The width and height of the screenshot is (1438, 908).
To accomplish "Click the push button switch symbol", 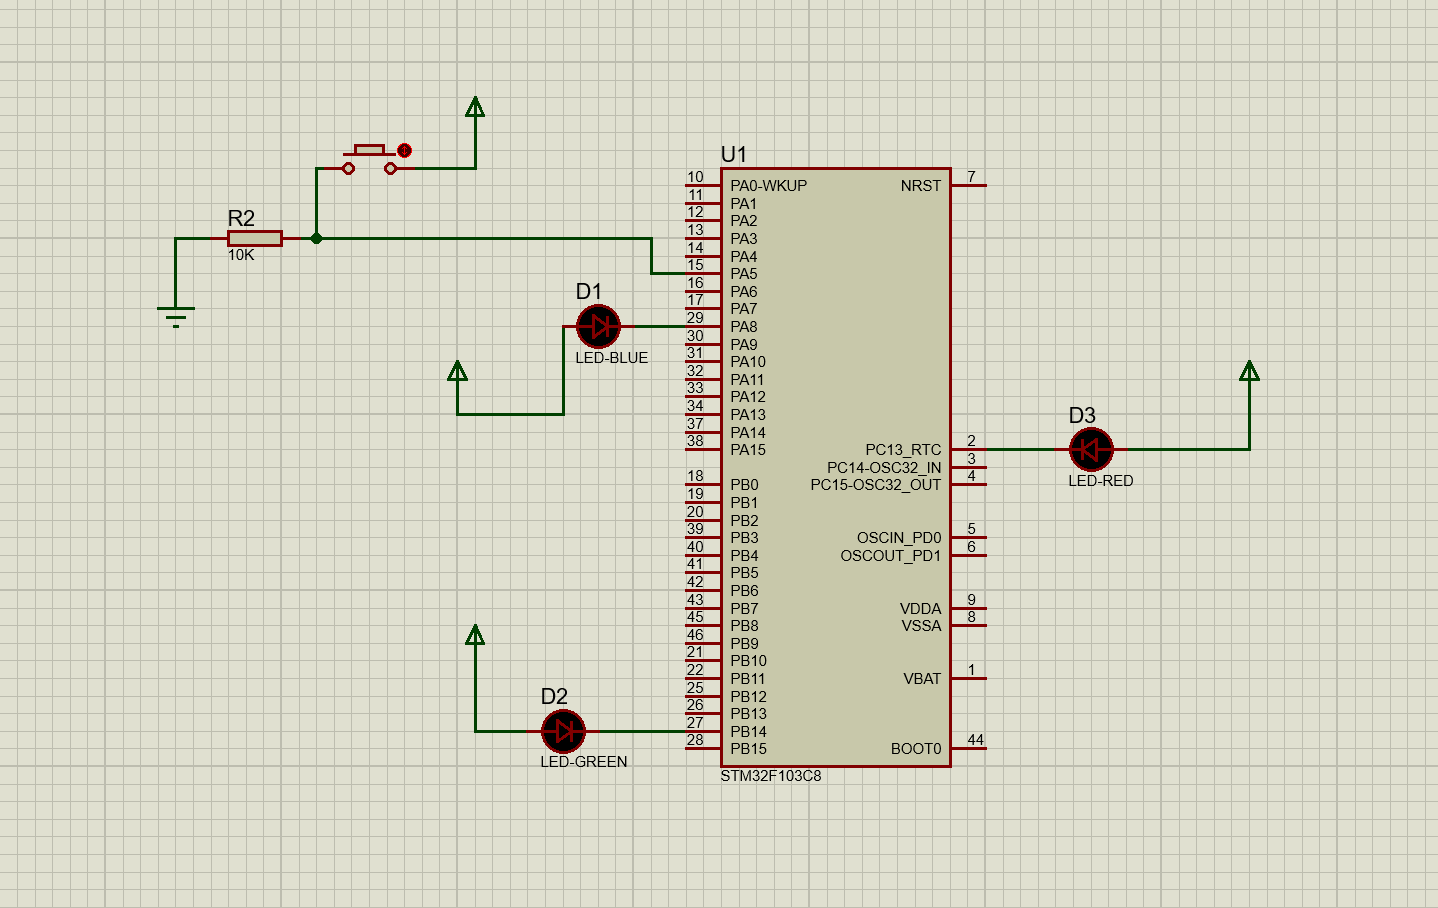I will tap(370, 160).
